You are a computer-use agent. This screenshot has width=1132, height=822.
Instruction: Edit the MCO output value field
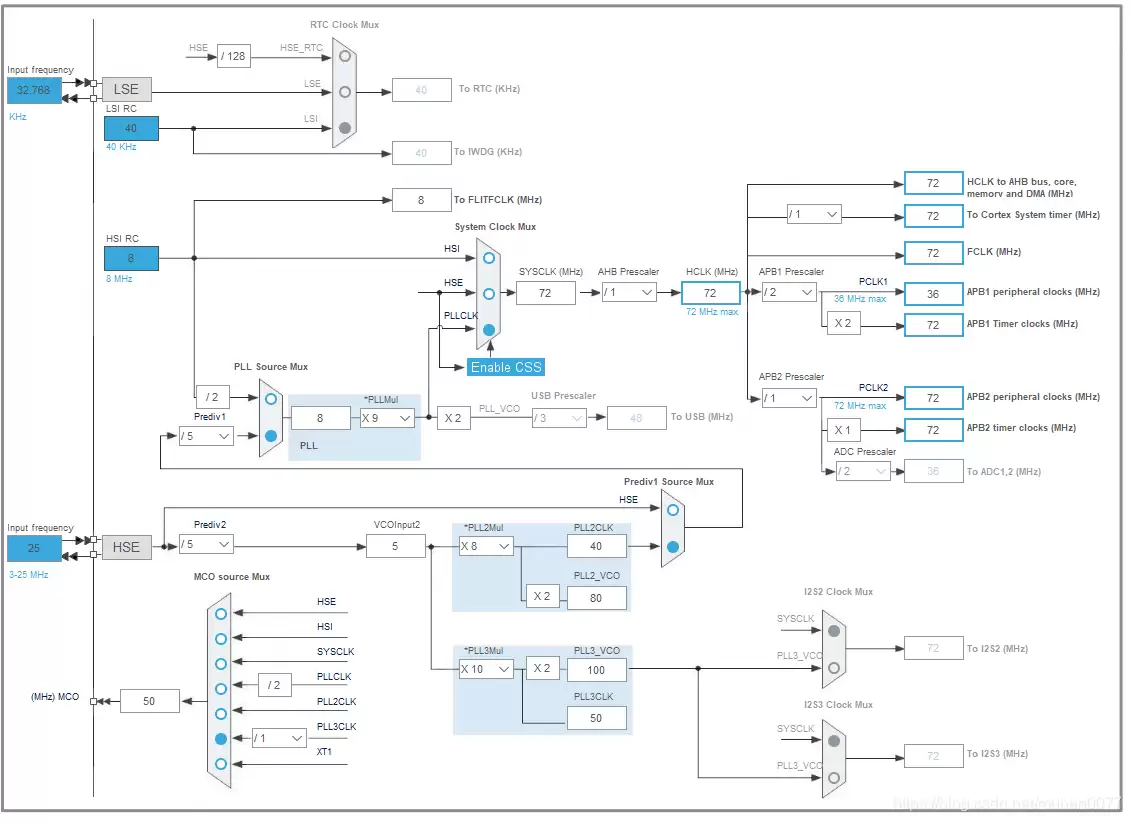pos(150,701)
